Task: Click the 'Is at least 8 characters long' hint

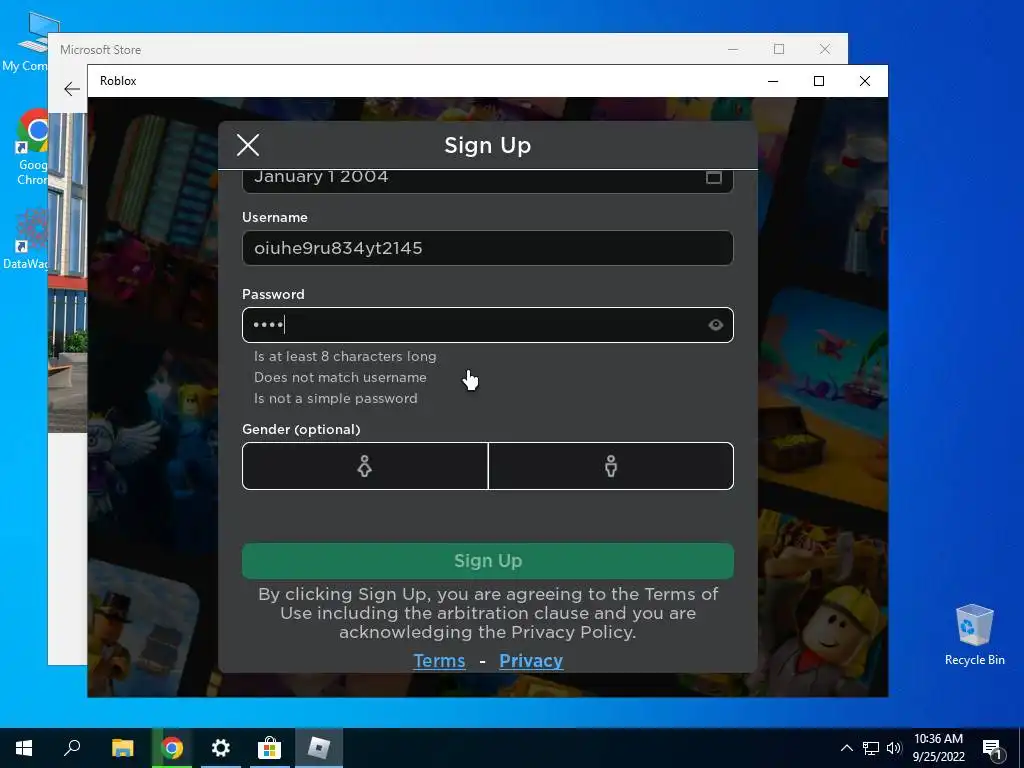Action: pos(345,357)
